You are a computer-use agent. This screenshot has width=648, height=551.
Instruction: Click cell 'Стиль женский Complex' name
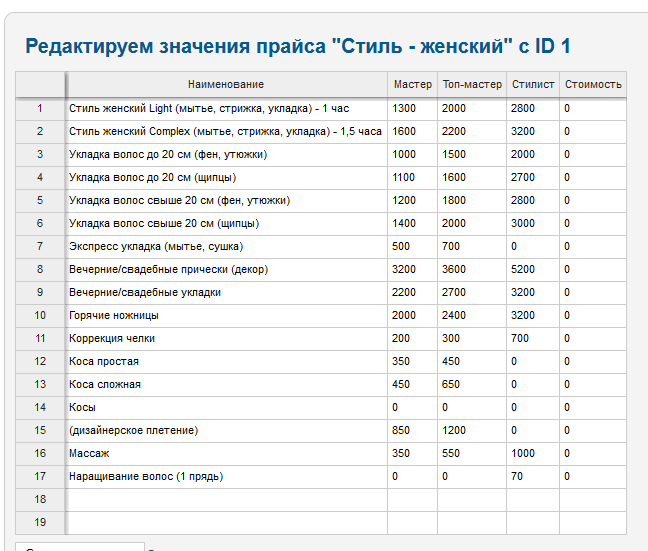[226, 132]
